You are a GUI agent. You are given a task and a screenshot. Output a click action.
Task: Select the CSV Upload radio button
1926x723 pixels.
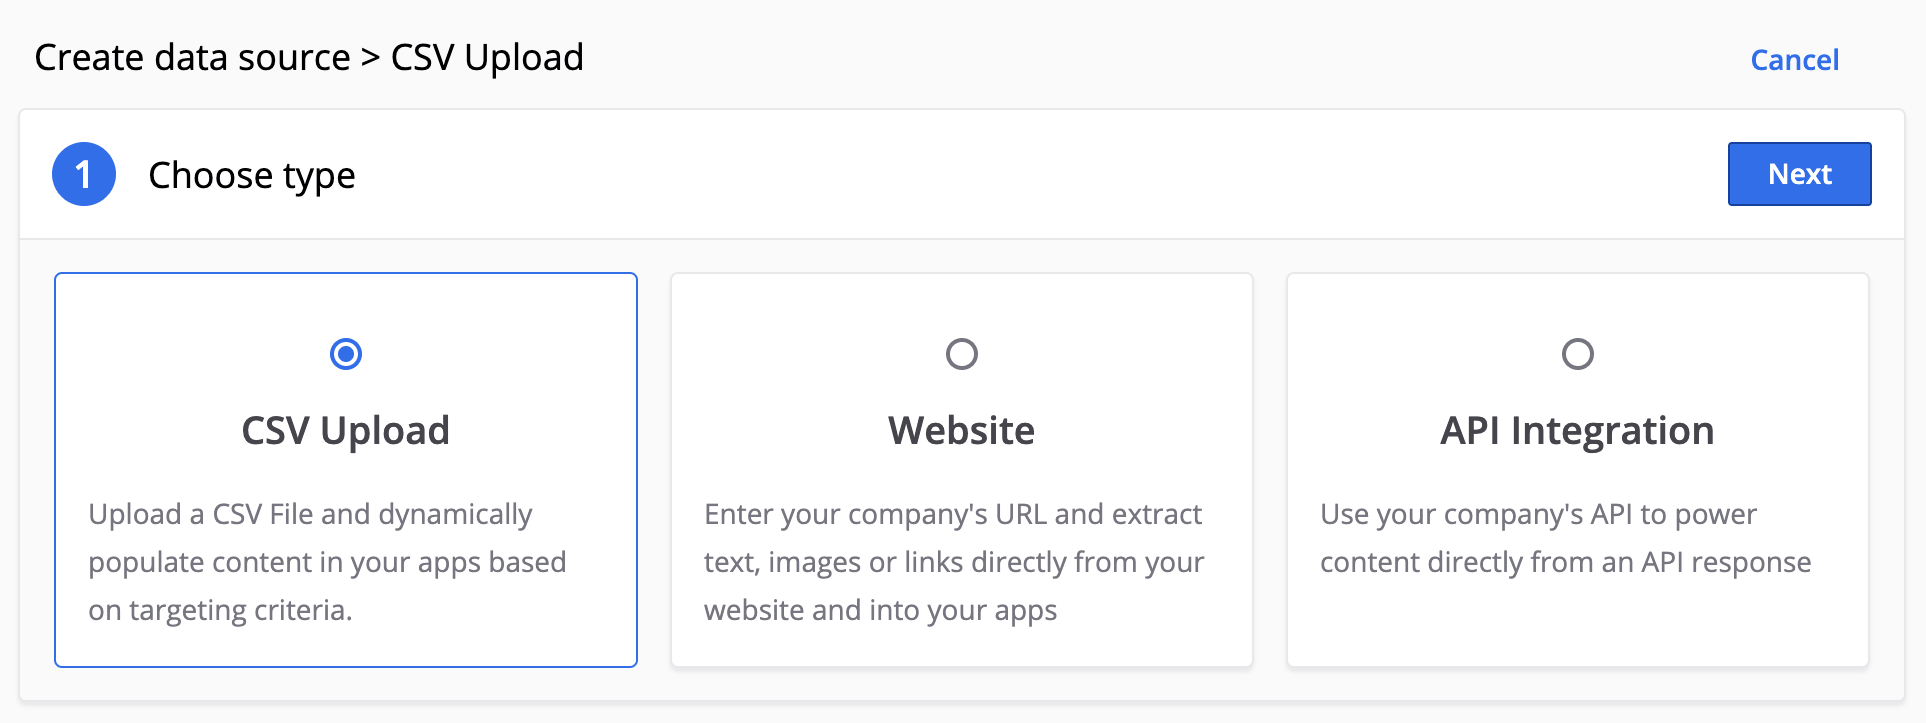pyautogui.click(x=345, y=354)
